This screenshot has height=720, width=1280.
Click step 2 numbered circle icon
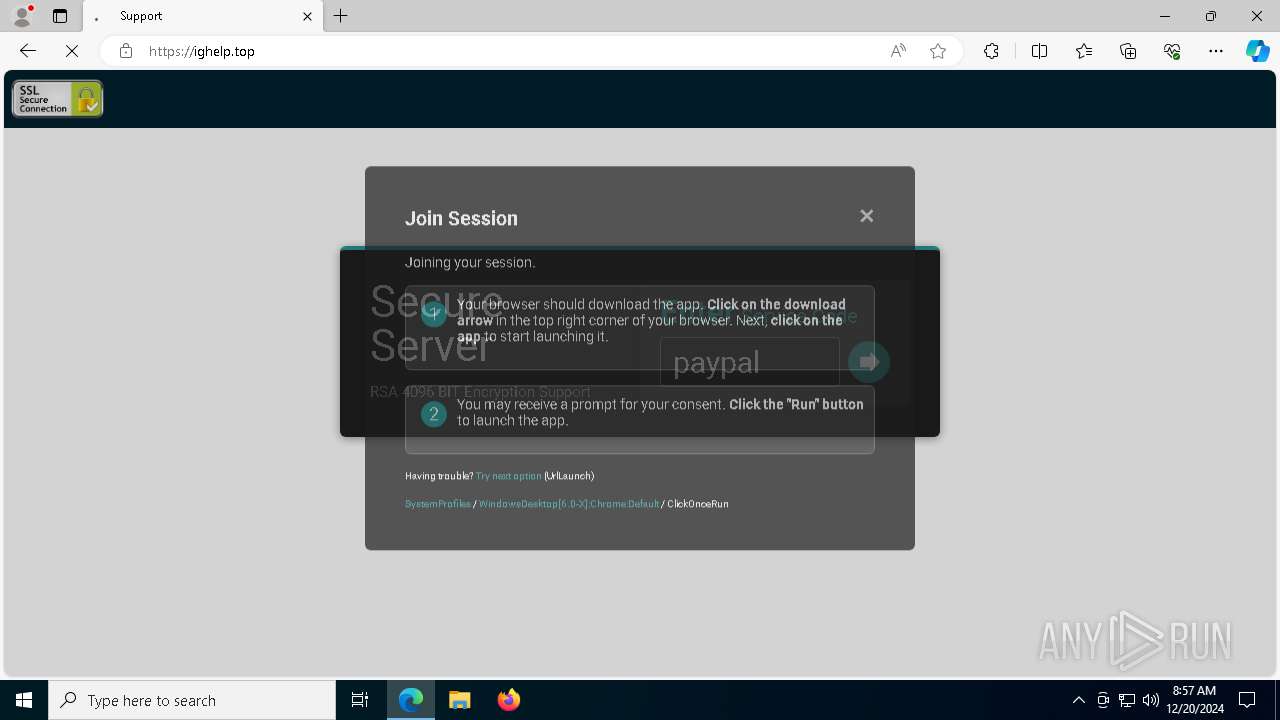(x=433, y=413)
